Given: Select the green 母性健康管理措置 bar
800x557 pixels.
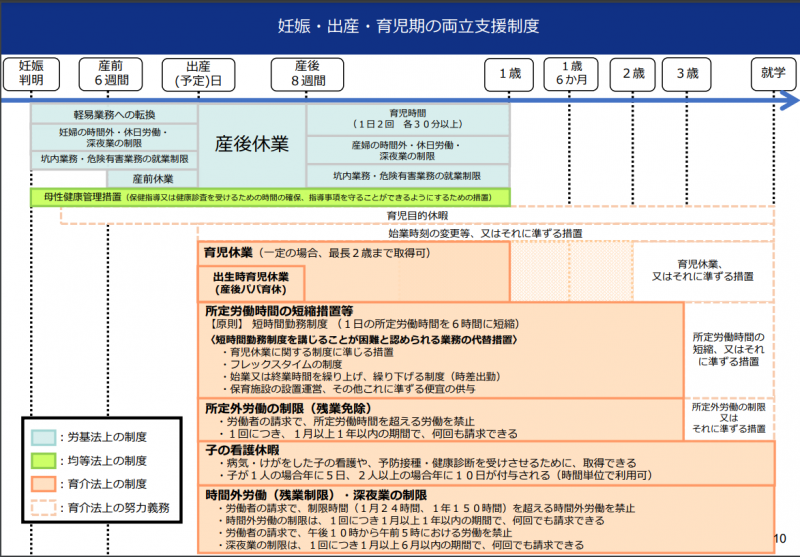Looking at the screenshot, I should (x=270, y=197).
